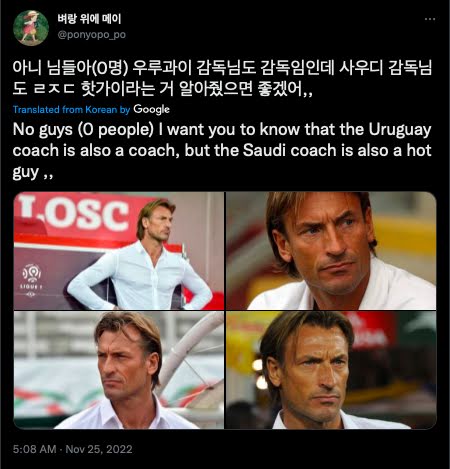
Task: Click the tweet author's profile avatar
Action: (x=31, y=28)
